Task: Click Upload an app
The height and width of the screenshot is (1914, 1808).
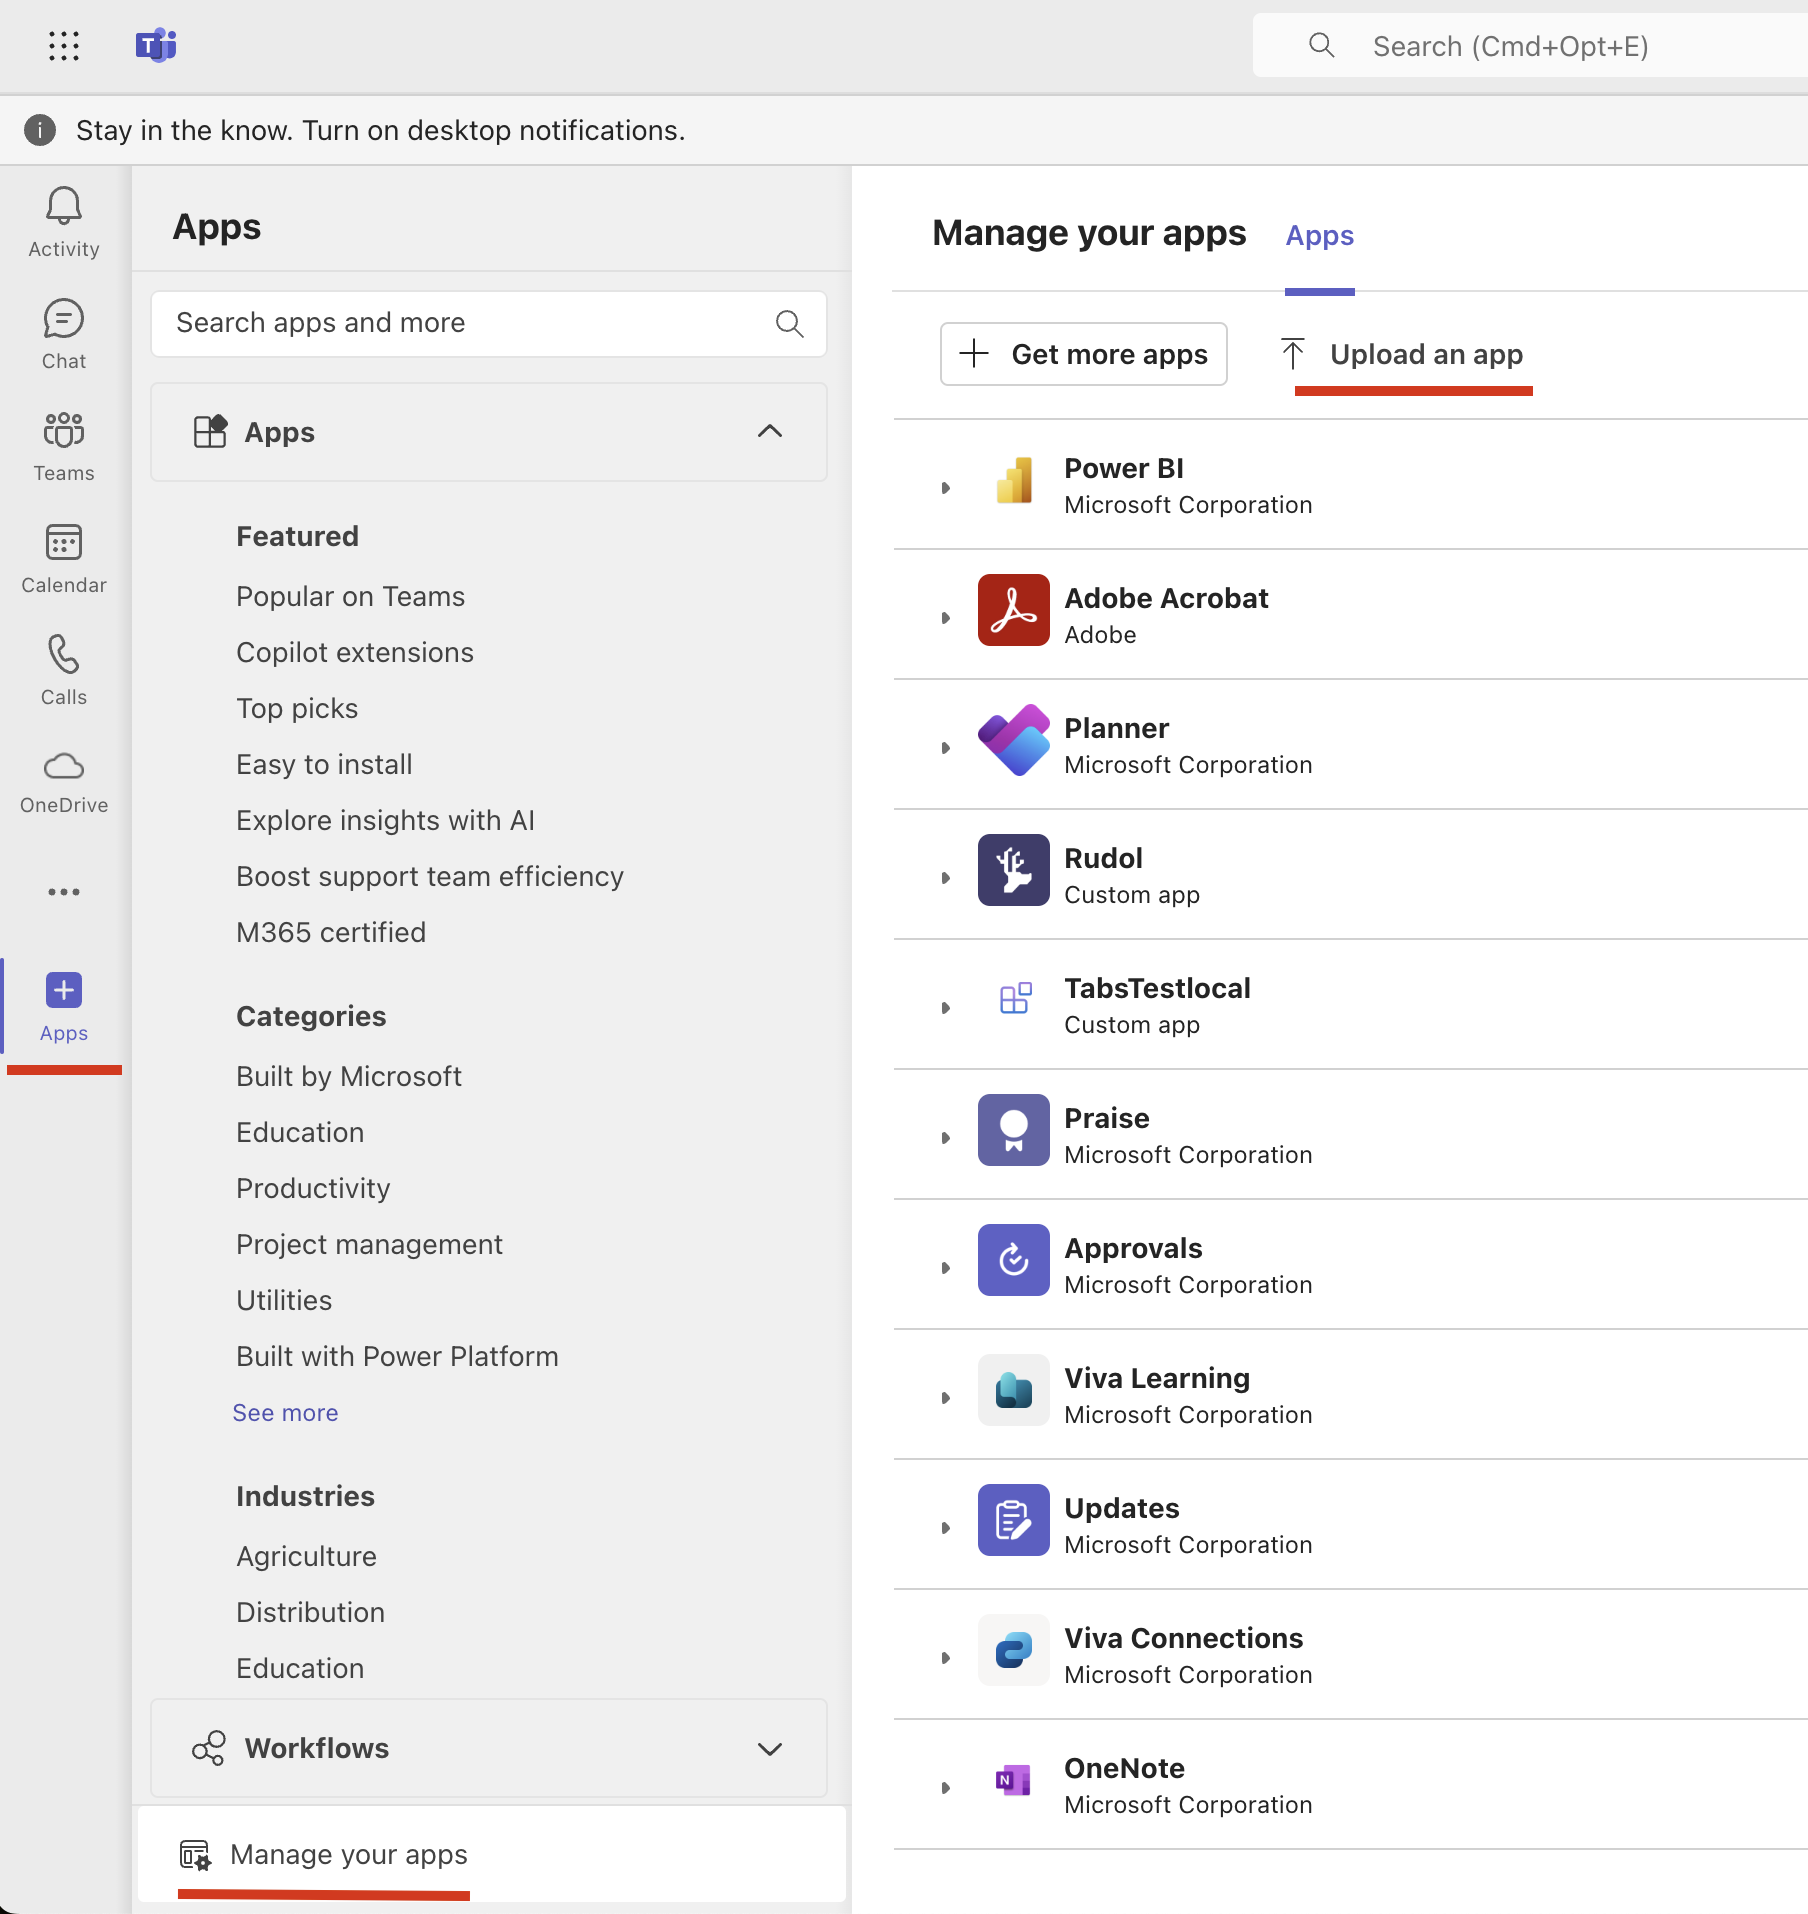Action: [x=1402, y=354]
